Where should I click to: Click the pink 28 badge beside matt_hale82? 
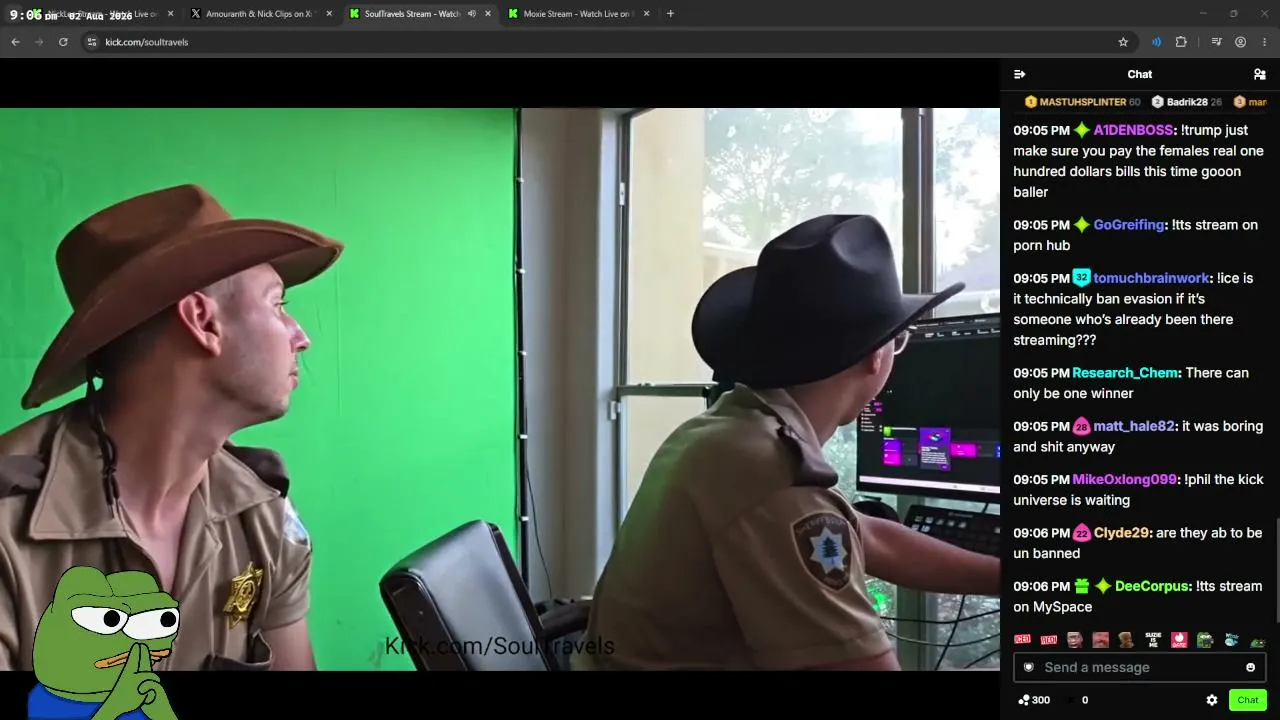coord(1081,426)
